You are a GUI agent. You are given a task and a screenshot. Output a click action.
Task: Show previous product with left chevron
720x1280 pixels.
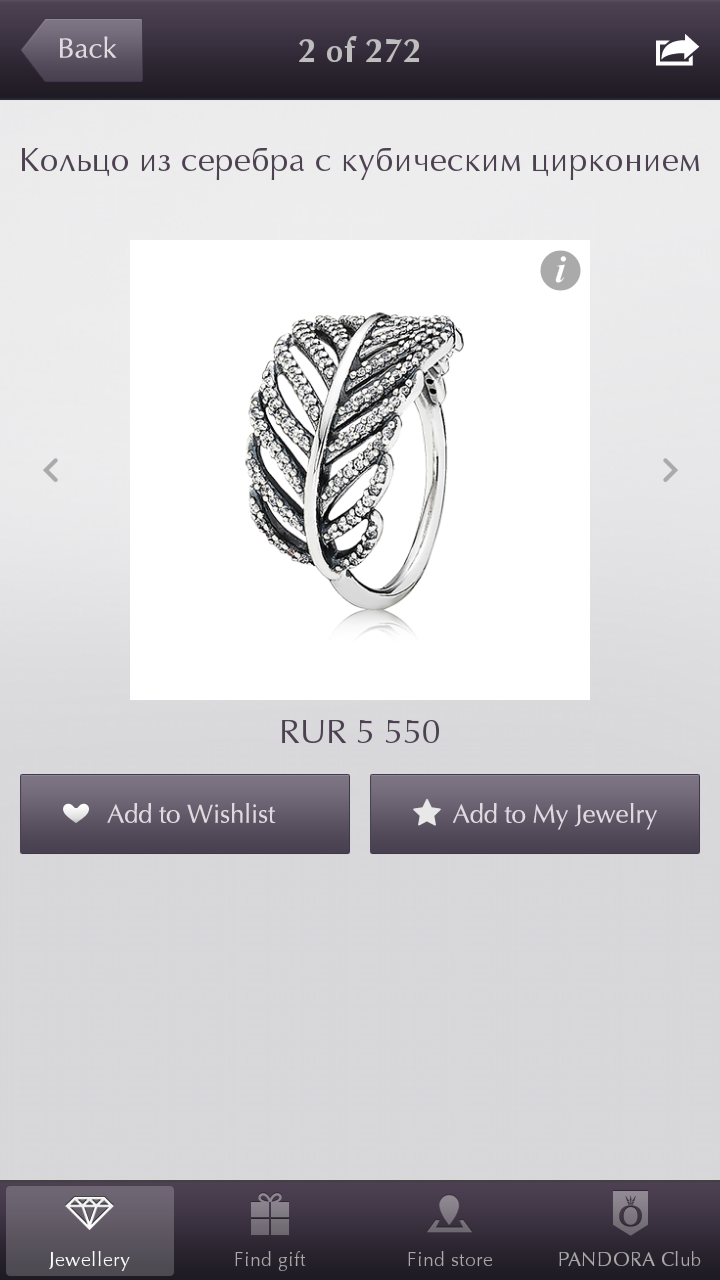click(x=51, y=469)
